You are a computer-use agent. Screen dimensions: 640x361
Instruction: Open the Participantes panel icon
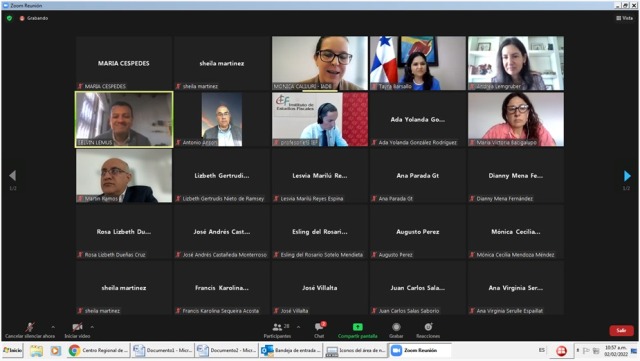[x=278, y=327]
